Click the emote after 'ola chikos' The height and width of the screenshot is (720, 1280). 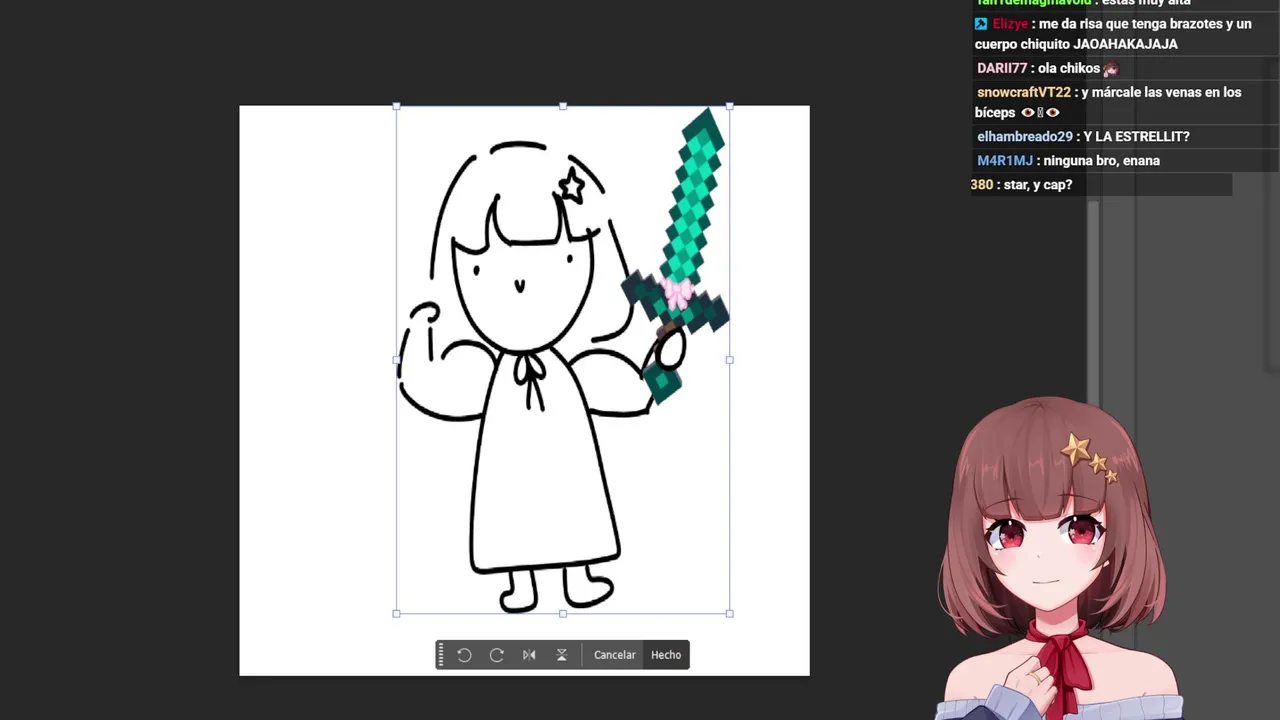click(x=1111, y=69)
